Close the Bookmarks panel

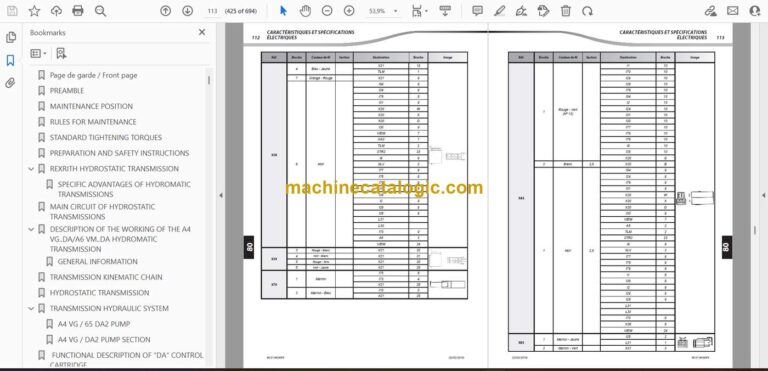[202, 32]
